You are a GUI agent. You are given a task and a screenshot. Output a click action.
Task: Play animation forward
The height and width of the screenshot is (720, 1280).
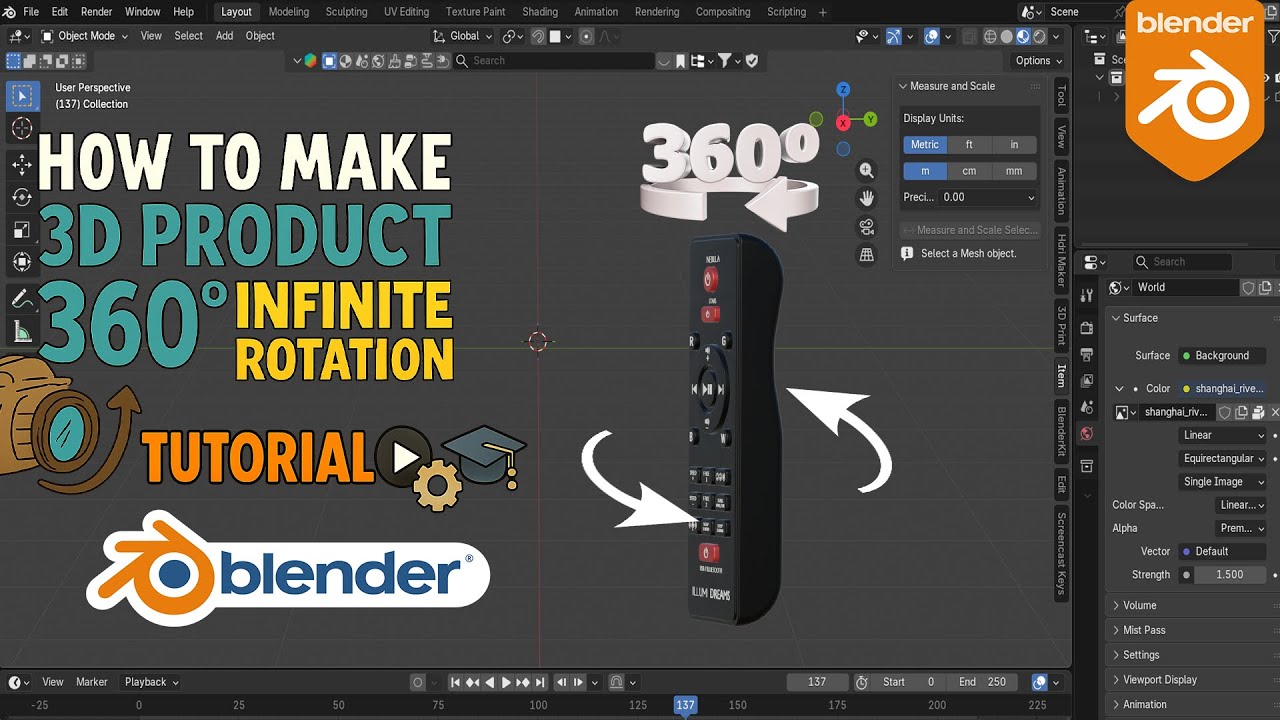pos(506,682)
